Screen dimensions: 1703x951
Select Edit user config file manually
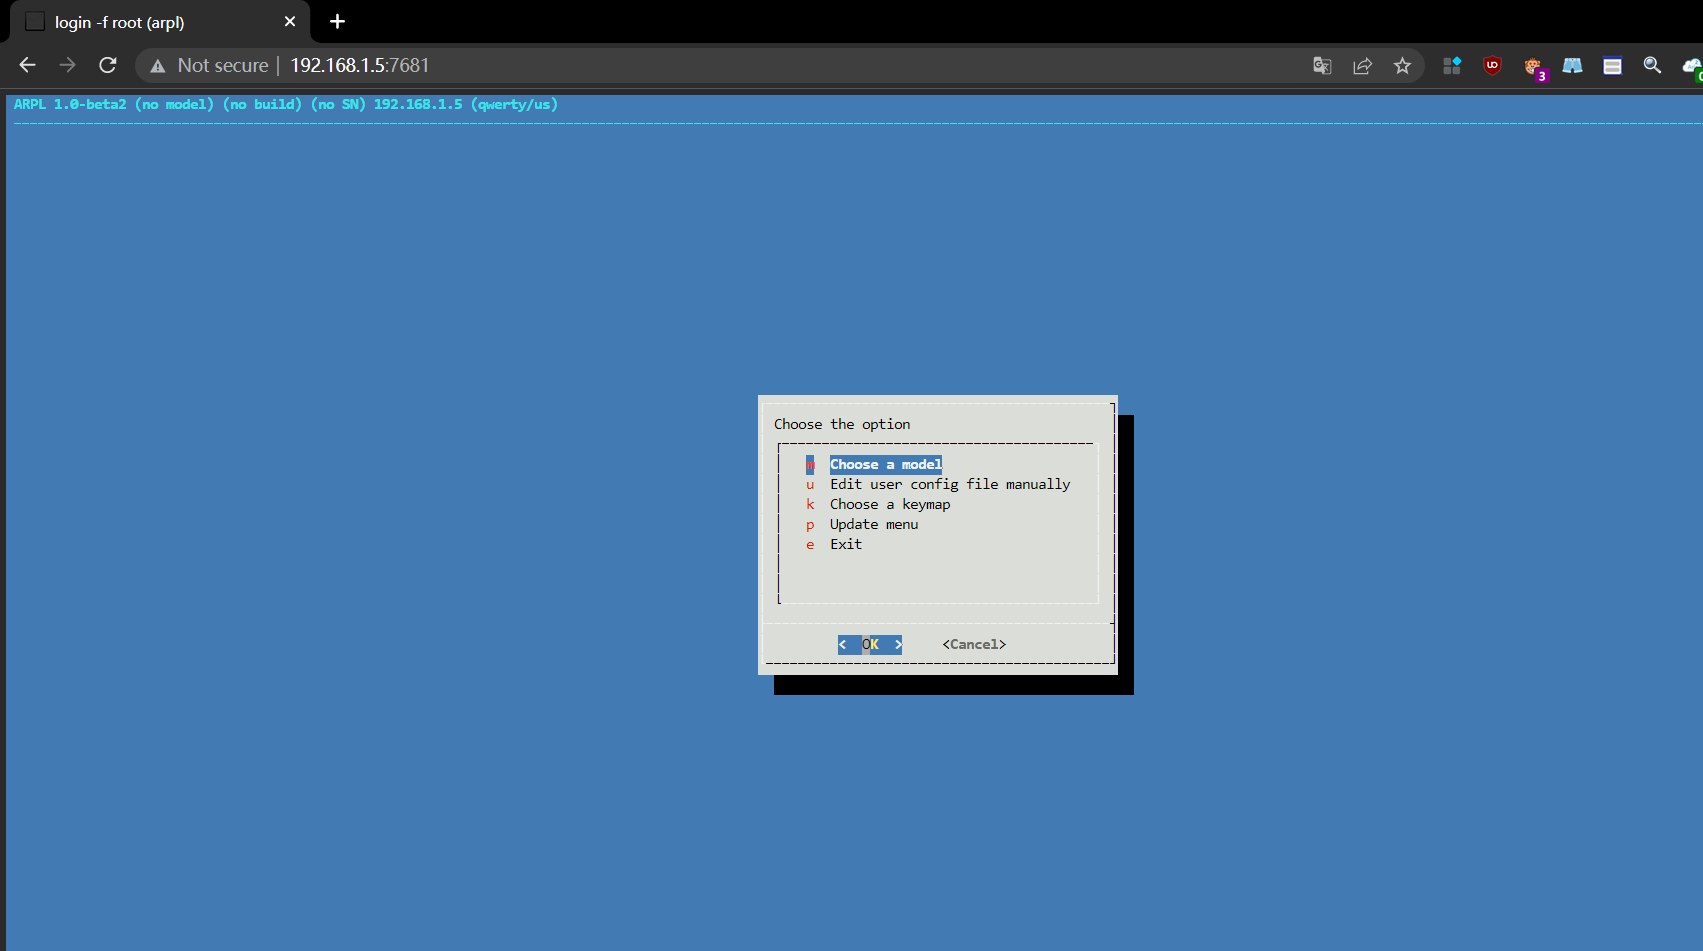(x=950, y=484)
